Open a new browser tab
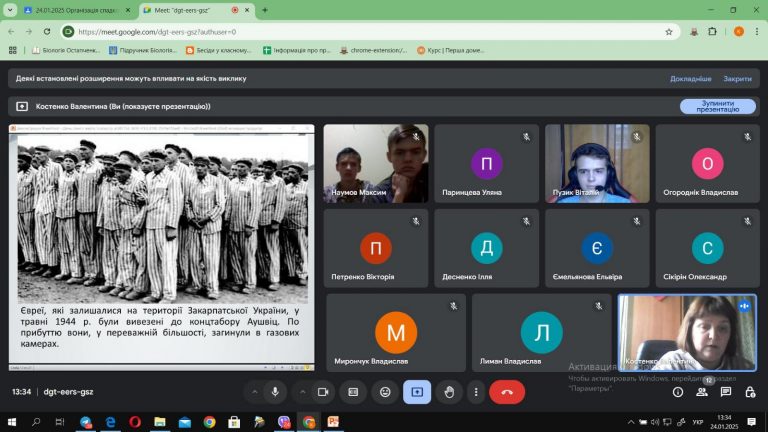 coord(265,10)
